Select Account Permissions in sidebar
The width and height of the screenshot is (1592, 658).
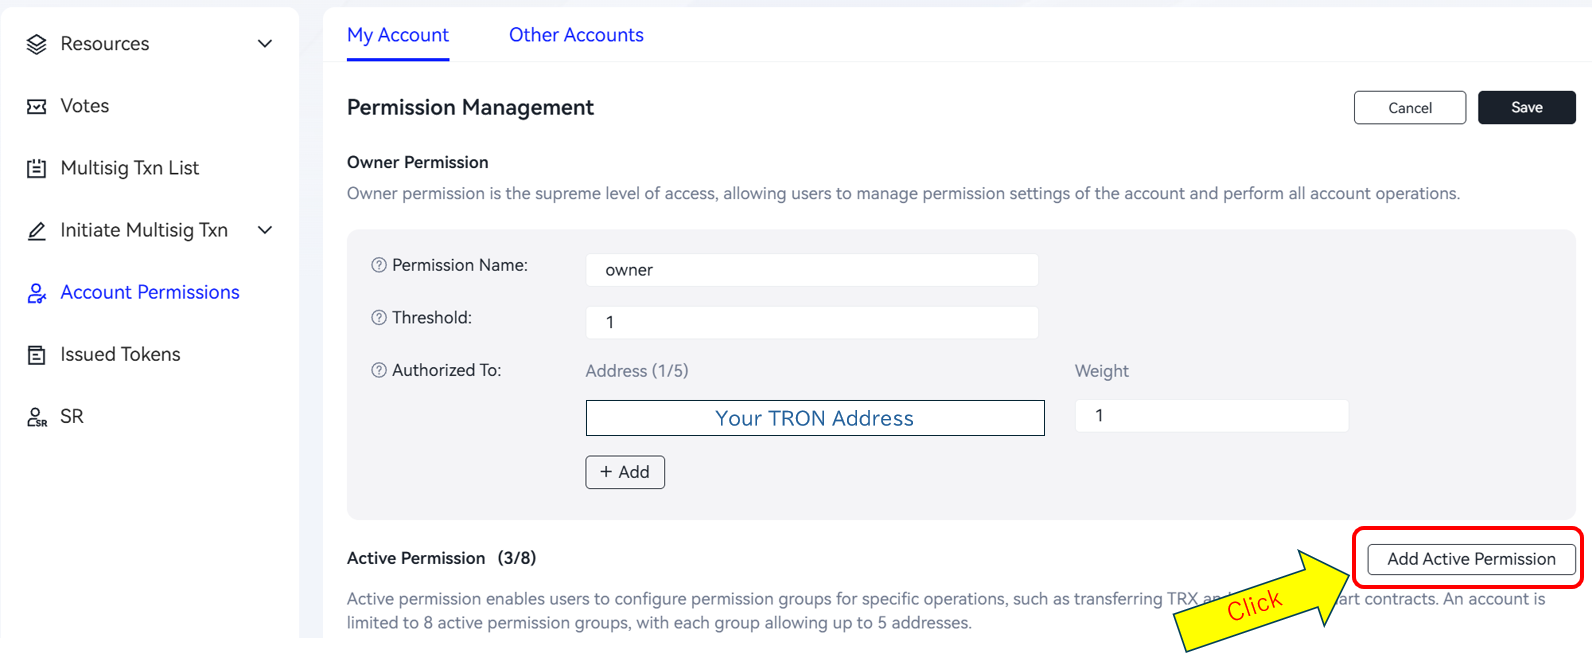click(150, 292)
